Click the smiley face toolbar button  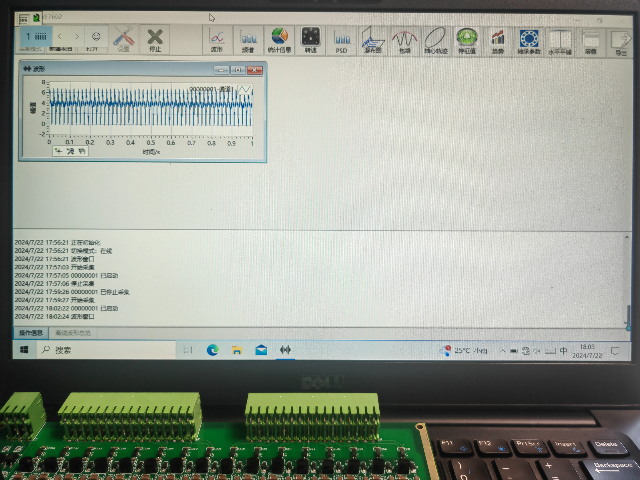coord(96,36)
